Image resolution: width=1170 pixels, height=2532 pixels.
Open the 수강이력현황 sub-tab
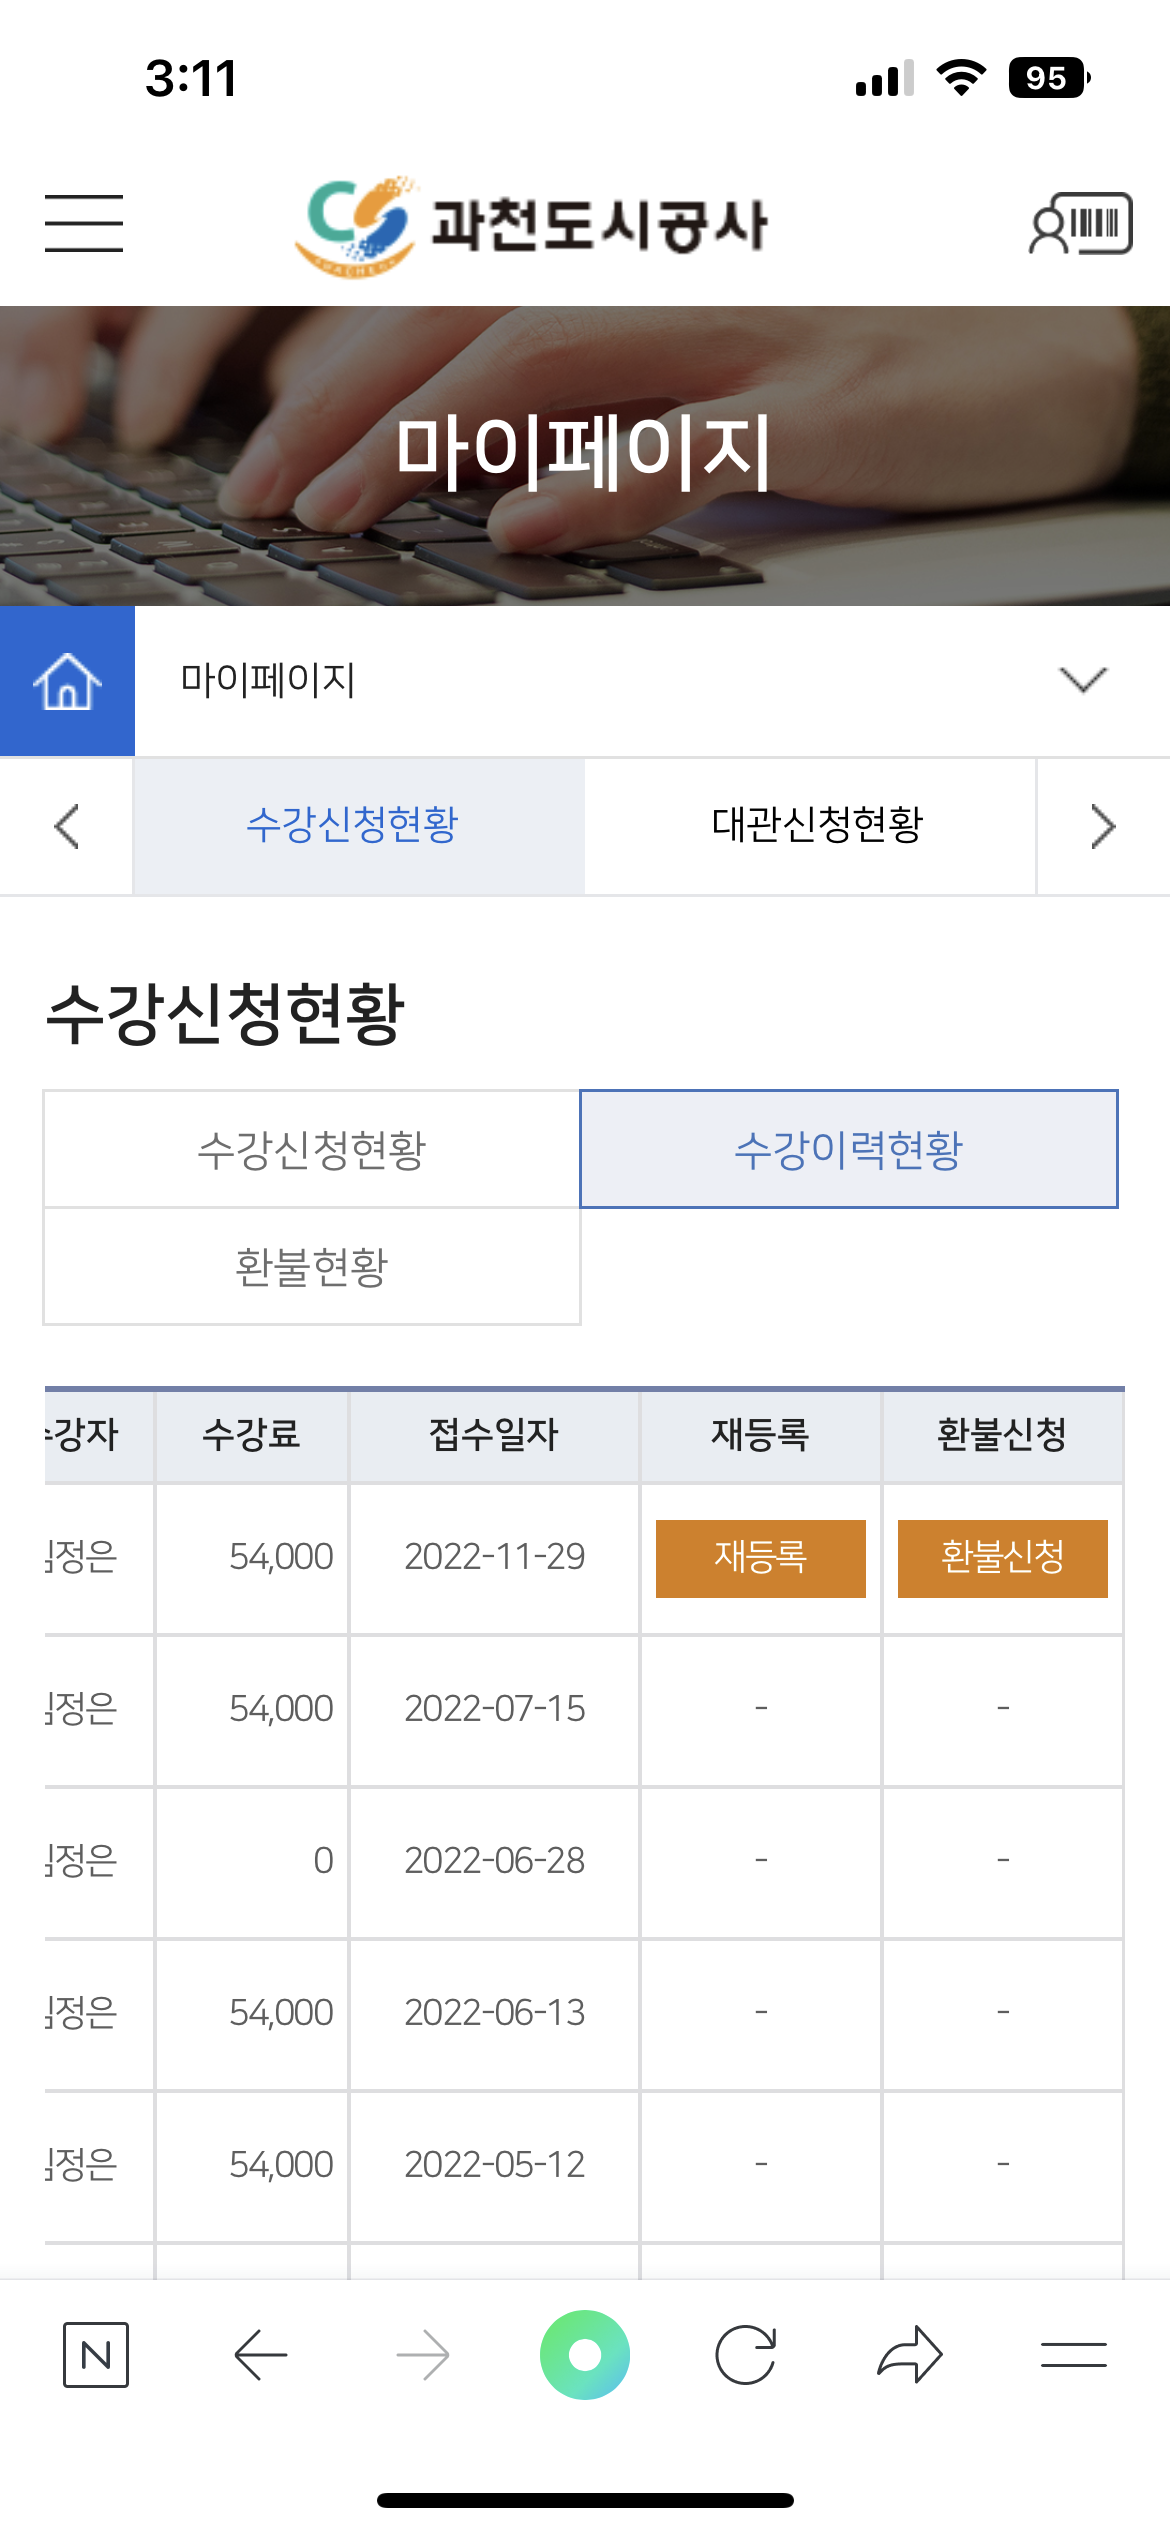point(848,1149)
